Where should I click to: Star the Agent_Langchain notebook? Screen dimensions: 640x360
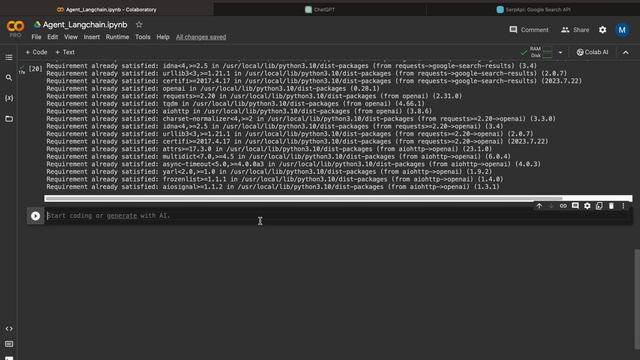coord(139,25)
